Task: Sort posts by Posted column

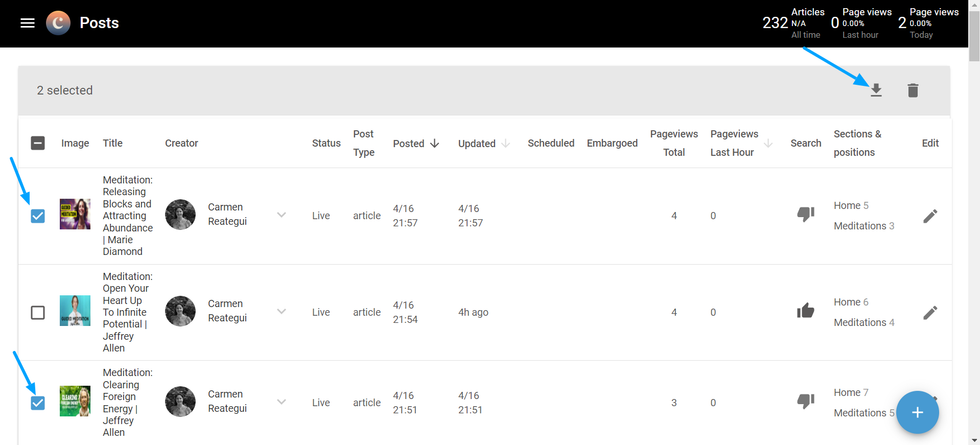Action: click(x=413, y=143)
